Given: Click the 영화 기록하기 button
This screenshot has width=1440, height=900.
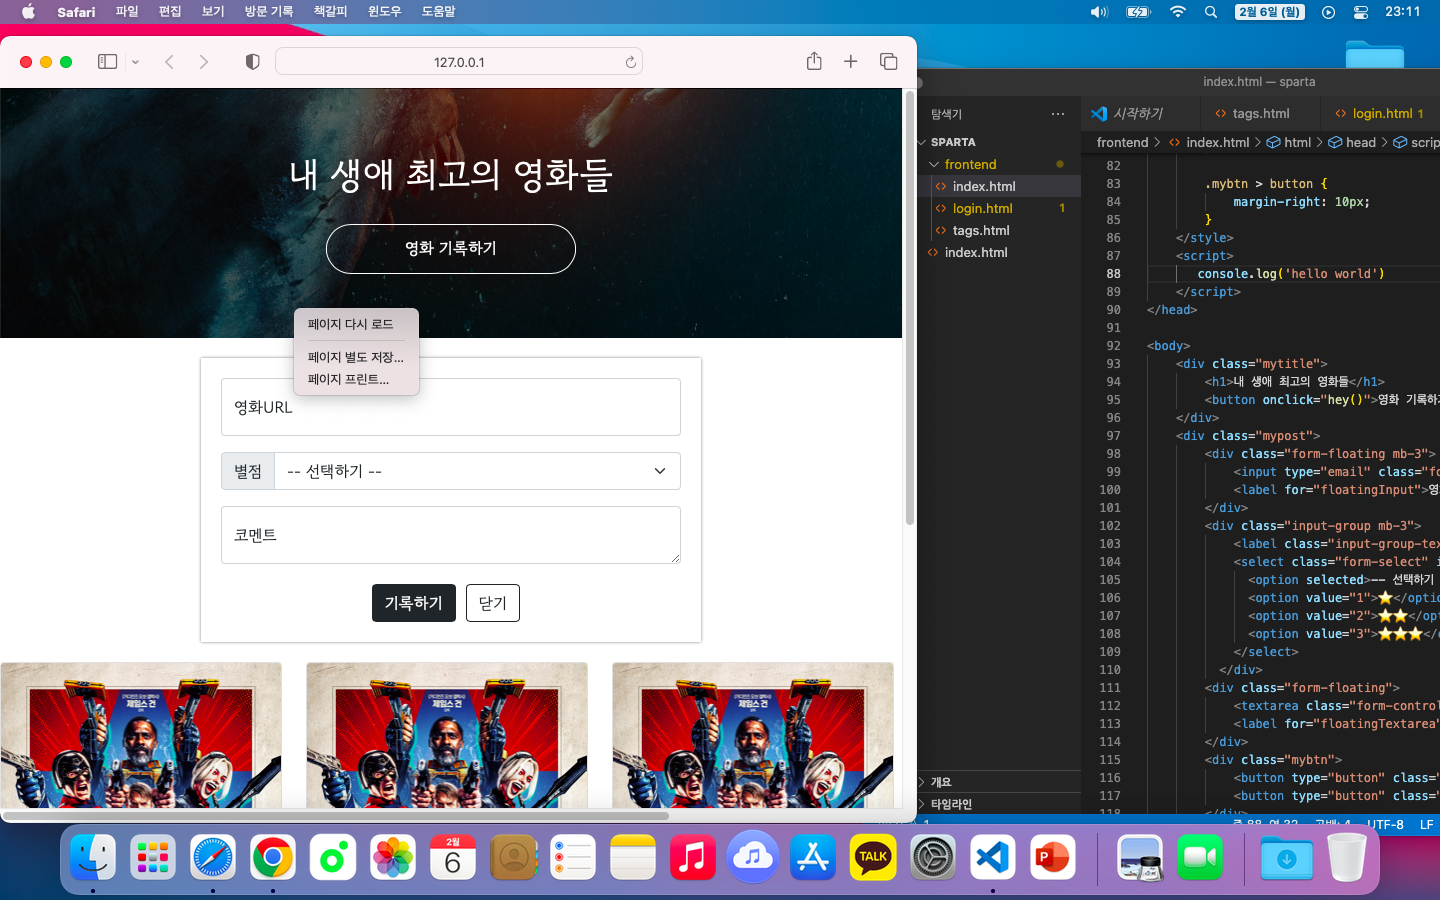Looking at the screenshot, I should tap(451, 249).
